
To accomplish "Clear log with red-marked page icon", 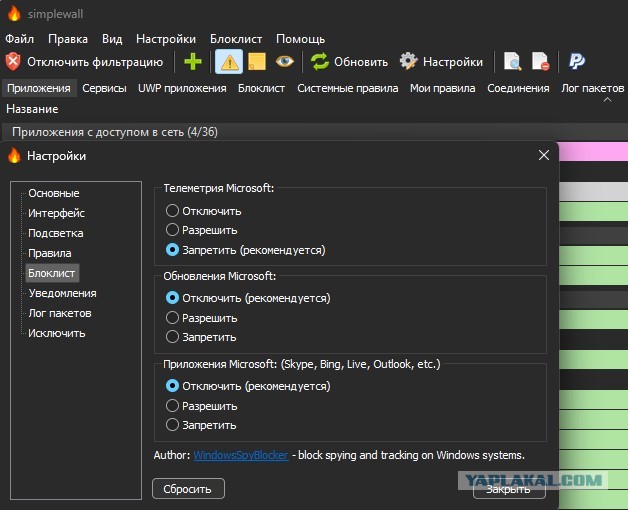I will tap(540, 62).
